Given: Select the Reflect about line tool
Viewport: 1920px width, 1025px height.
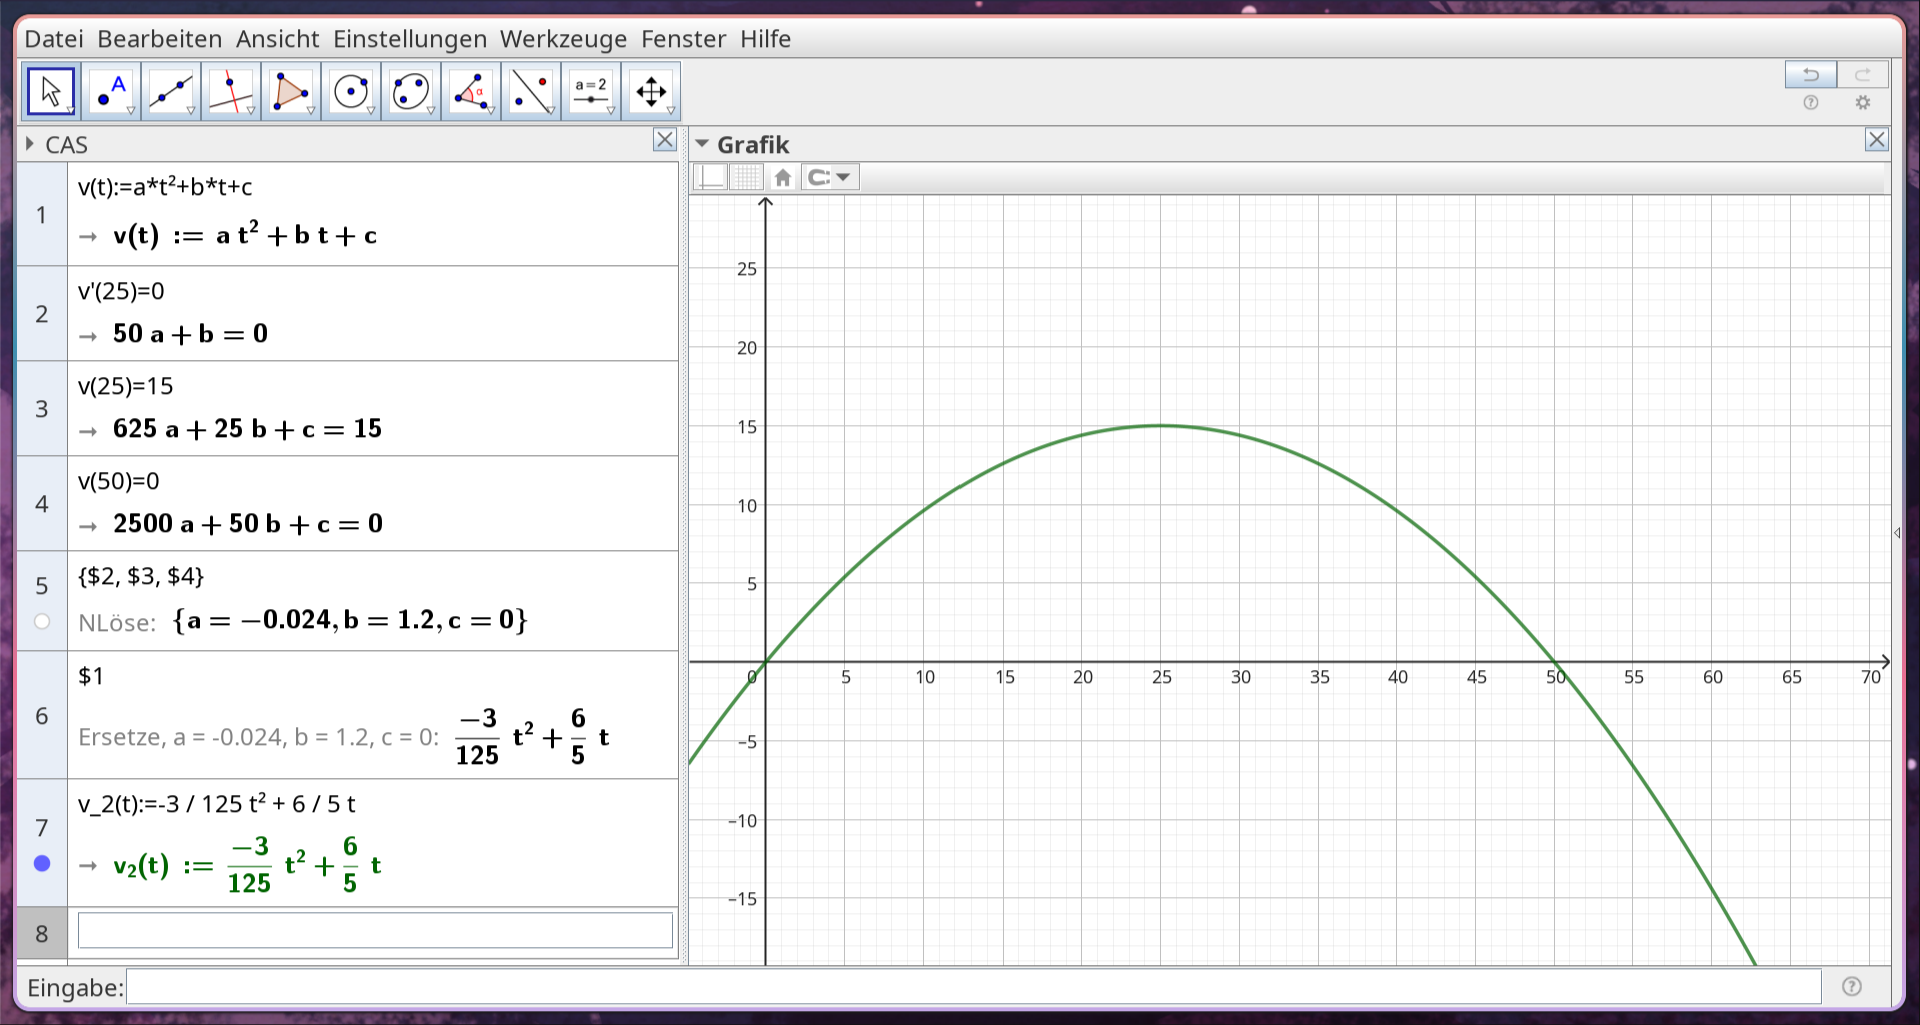Looking at the screenshot, I should pos(531,92).
